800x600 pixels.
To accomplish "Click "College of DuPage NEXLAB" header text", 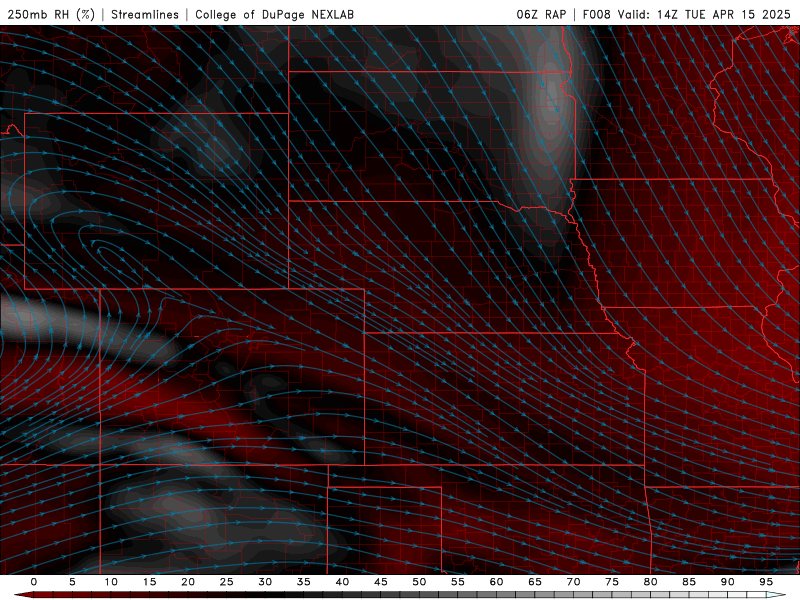I will click(x=274, y=14).
